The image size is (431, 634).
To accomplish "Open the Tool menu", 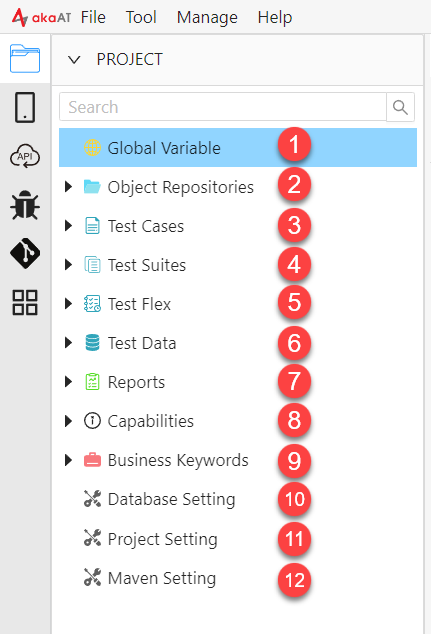I will [x=141, y=17].
